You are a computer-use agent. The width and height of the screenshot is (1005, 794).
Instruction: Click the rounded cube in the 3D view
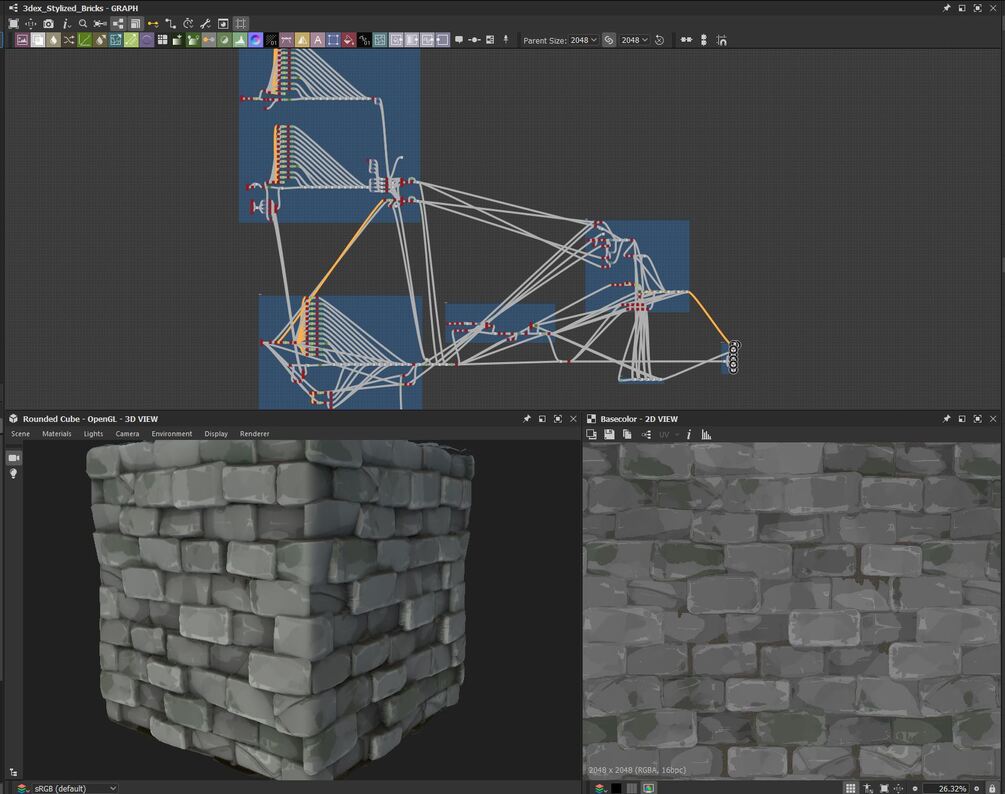(280, 609)
